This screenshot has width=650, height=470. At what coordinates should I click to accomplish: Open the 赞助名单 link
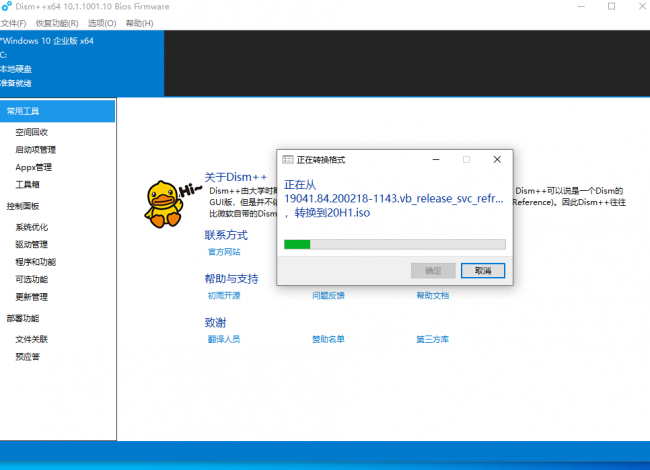click(x=328, y=339)
